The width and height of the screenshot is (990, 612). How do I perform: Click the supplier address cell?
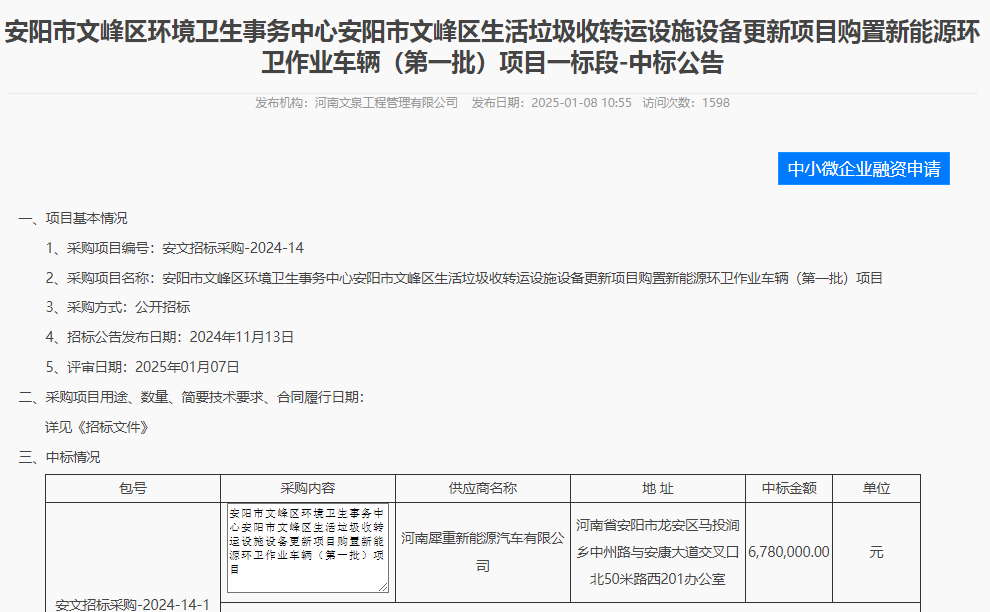657,552
